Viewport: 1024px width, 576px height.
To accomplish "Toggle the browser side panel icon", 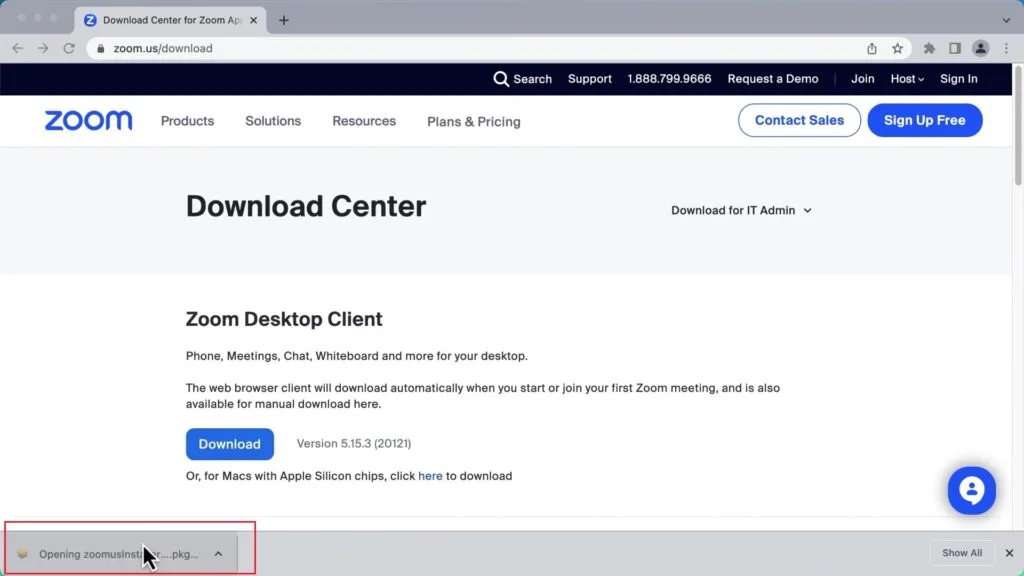I will tap(955, 48).
